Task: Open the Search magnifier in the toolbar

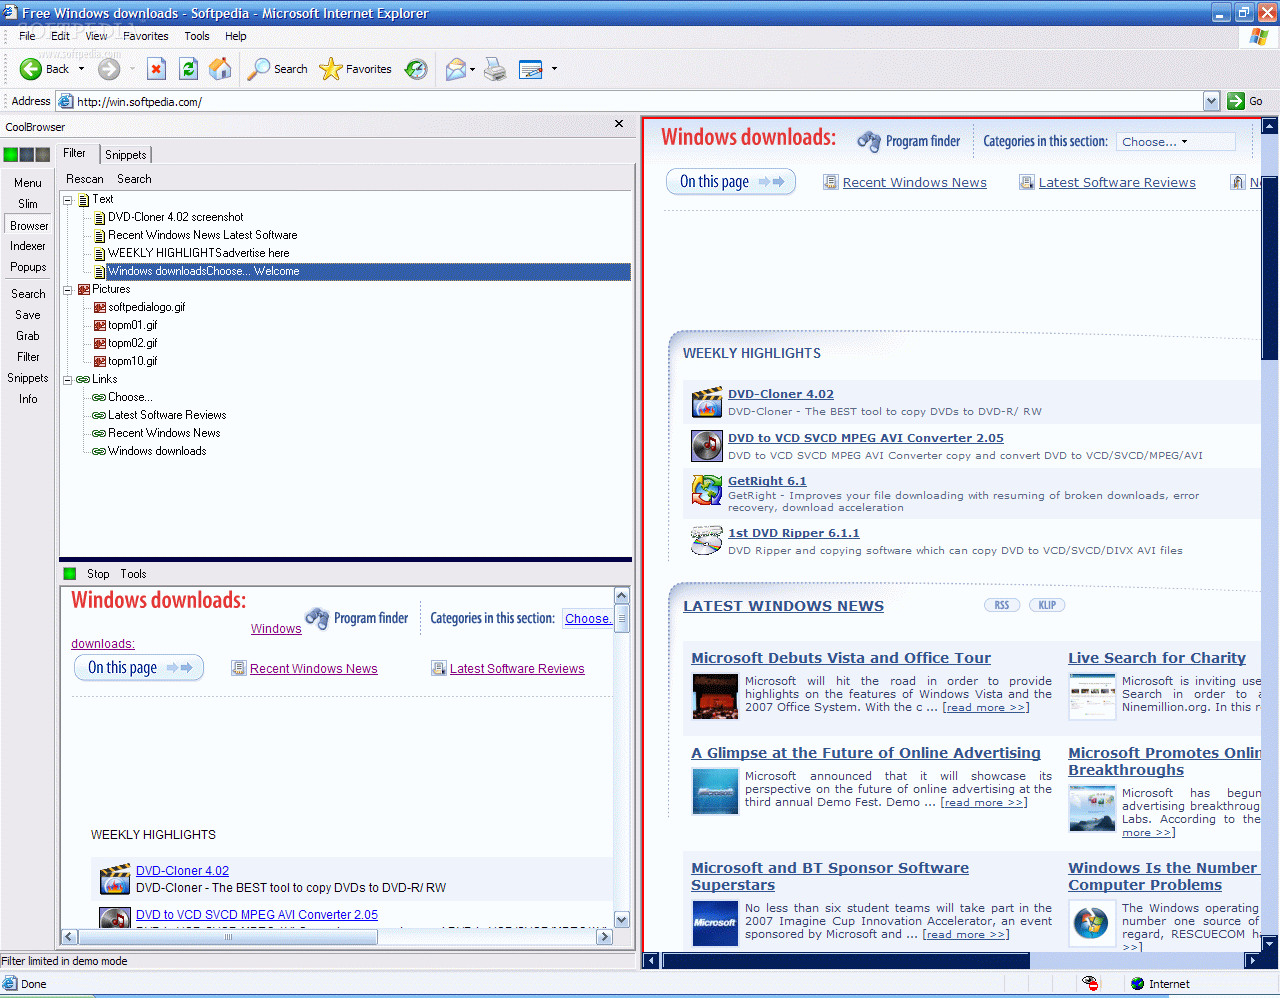Action: (x=259, y=69)
